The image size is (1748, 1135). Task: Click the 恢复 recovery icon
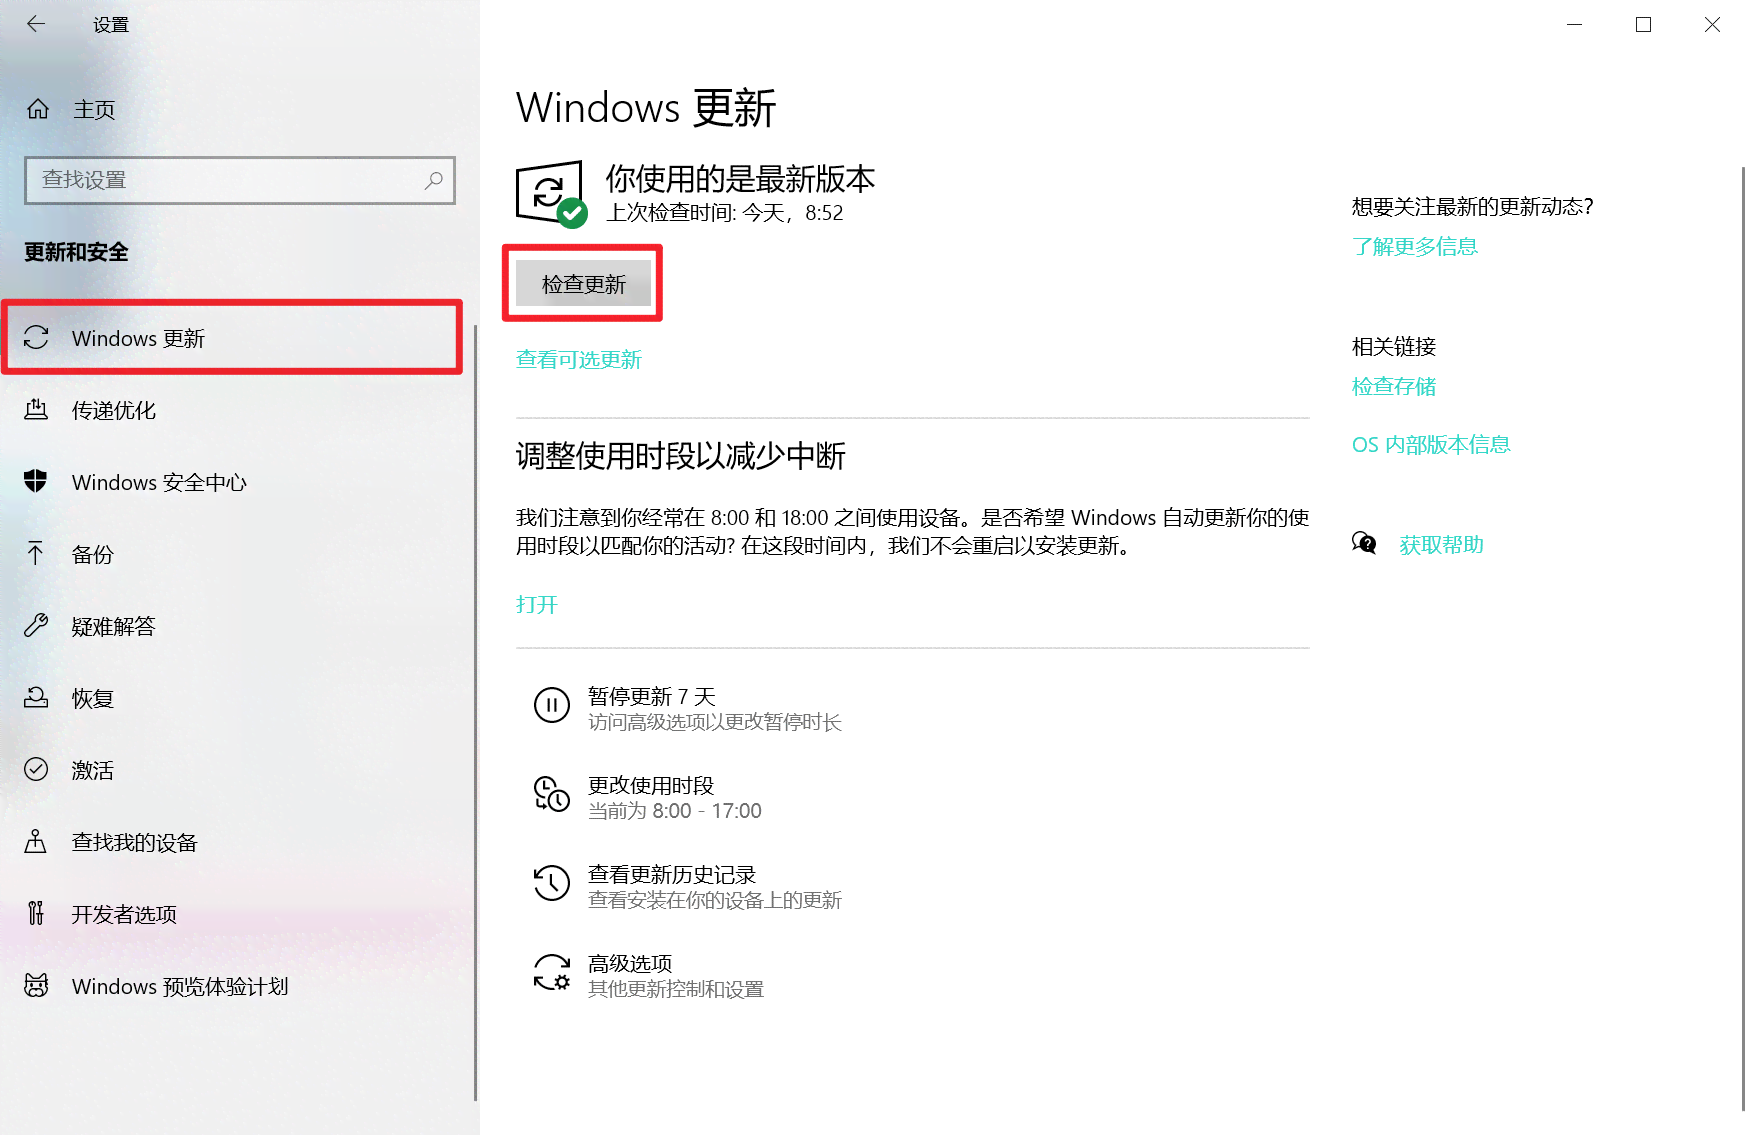(36, 698)
